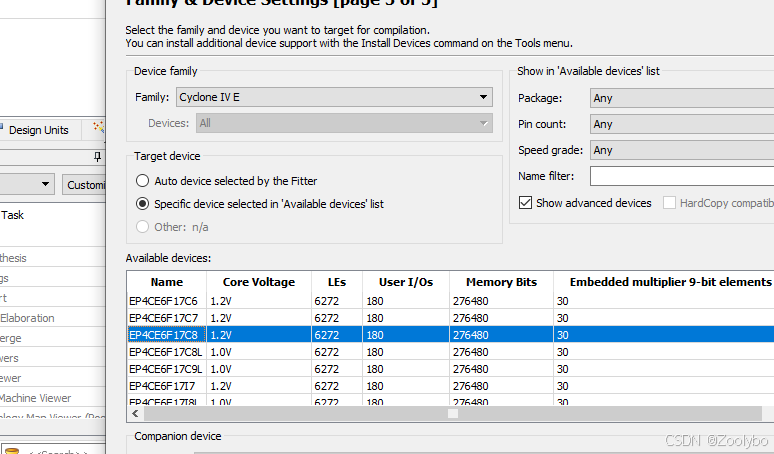This screenshot has width=774, height=454.
Task: Select the highlighted EP4CE6F17C8 device row
Action: [x=450, y=335]
